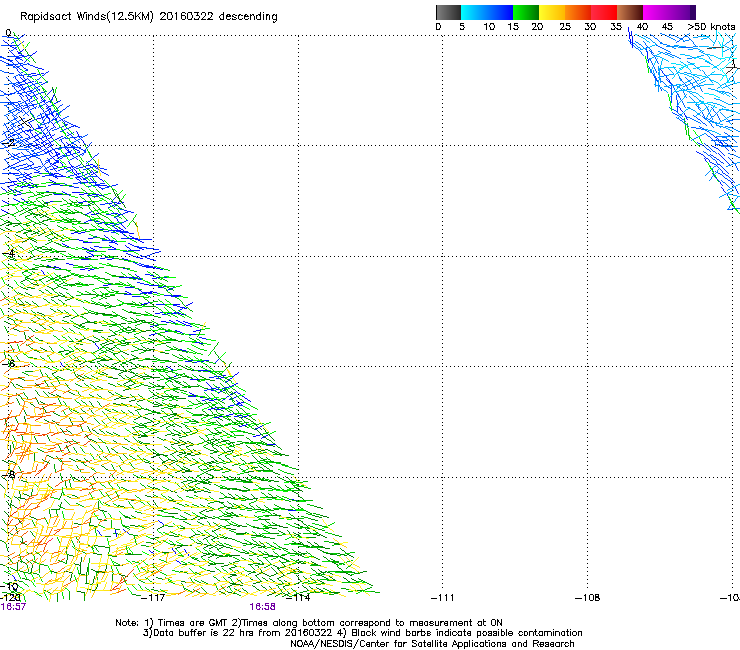The width and height of the screenshot is (740, 650).
Task: Click the cyan-to-blue 5-15 knots legend band
Action: pos(487,12)
